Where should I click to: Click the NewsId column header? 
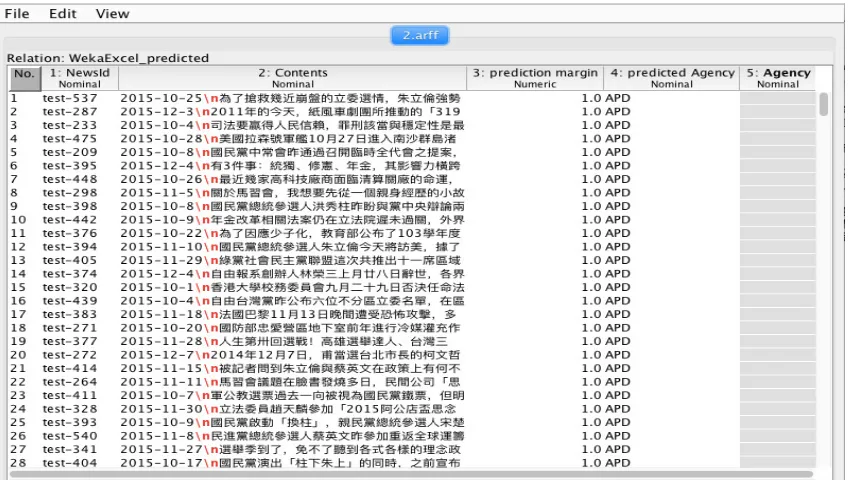pos(80,78)
